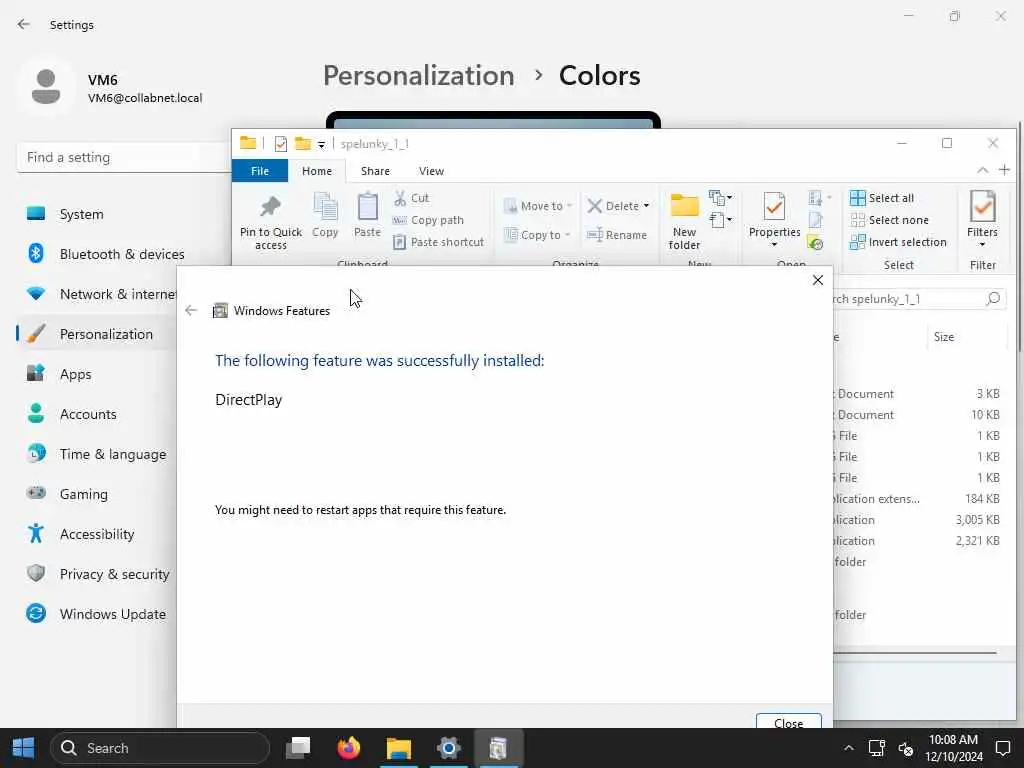Close the Windows Features dialog with X

(818, 280)
